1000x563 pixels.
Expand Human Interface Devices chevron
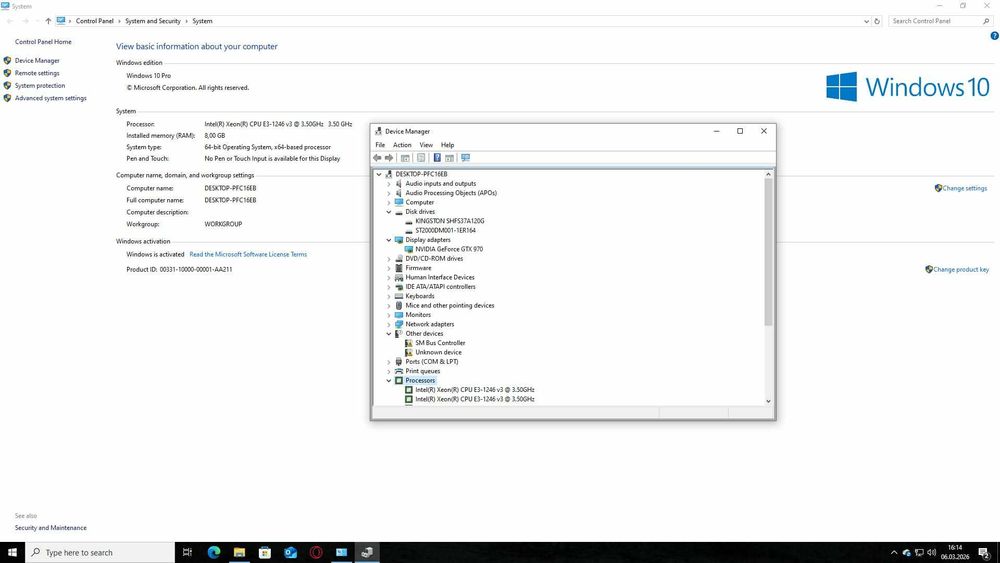(388, 277)
